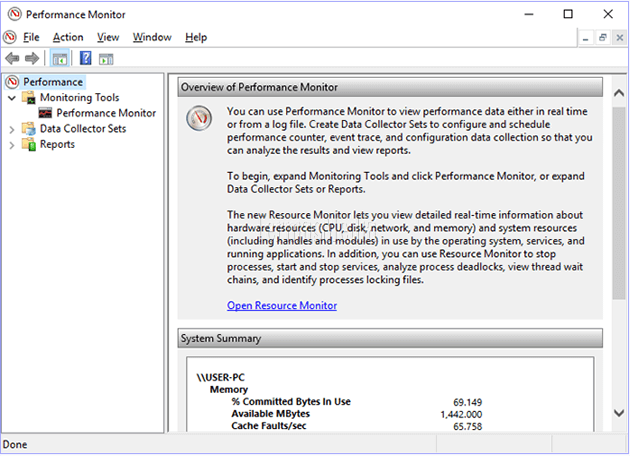Click the Data Collector Sets folder icon
Viewport: 630px width, 456px height.
click(29, 129)
